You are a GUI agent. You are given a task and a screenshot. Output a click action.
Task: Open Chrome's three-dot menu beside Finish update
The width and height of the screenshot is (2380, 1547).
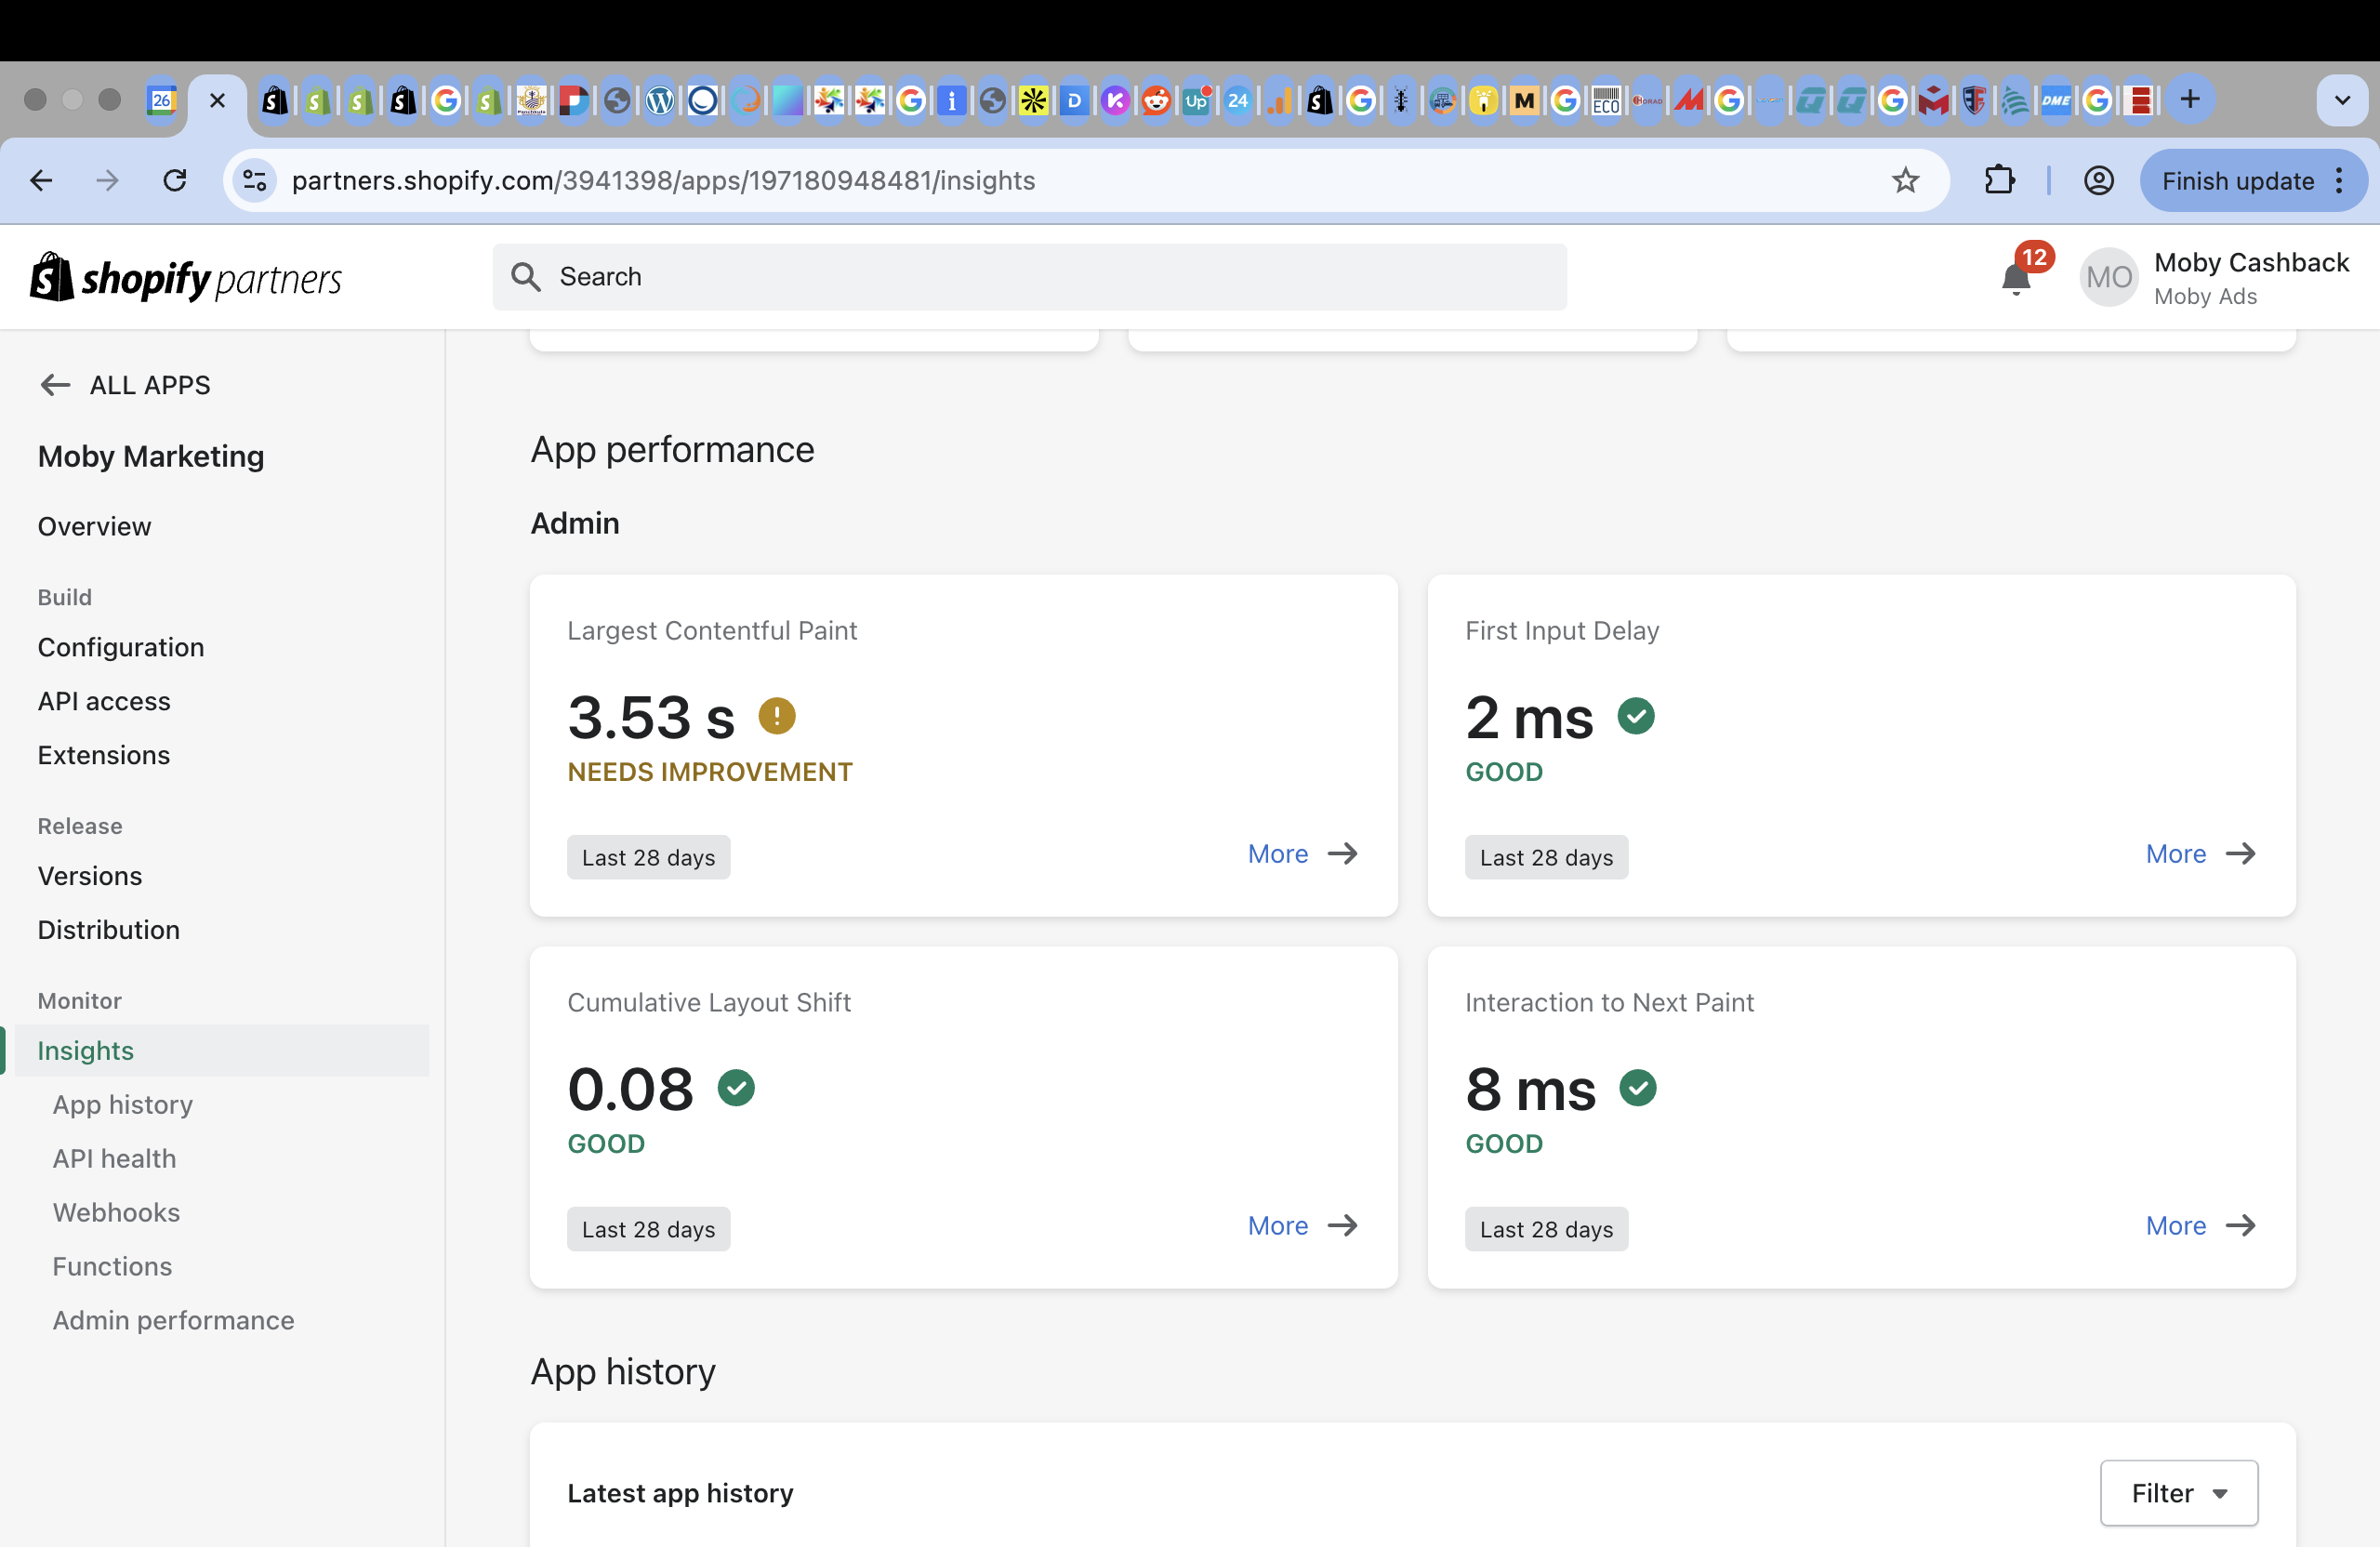pyautogui.click(x=2339, y=180)
